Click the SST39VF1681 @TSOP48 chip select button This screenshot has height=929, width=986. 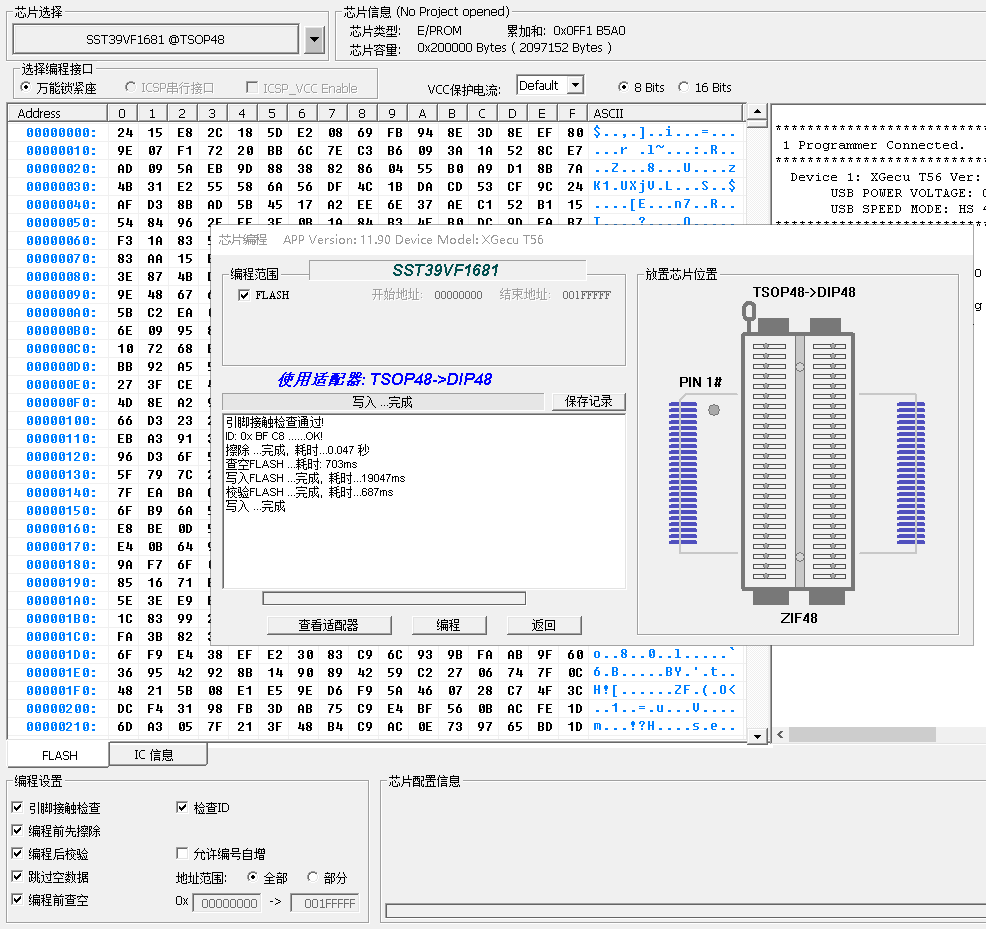pos(156,40)
